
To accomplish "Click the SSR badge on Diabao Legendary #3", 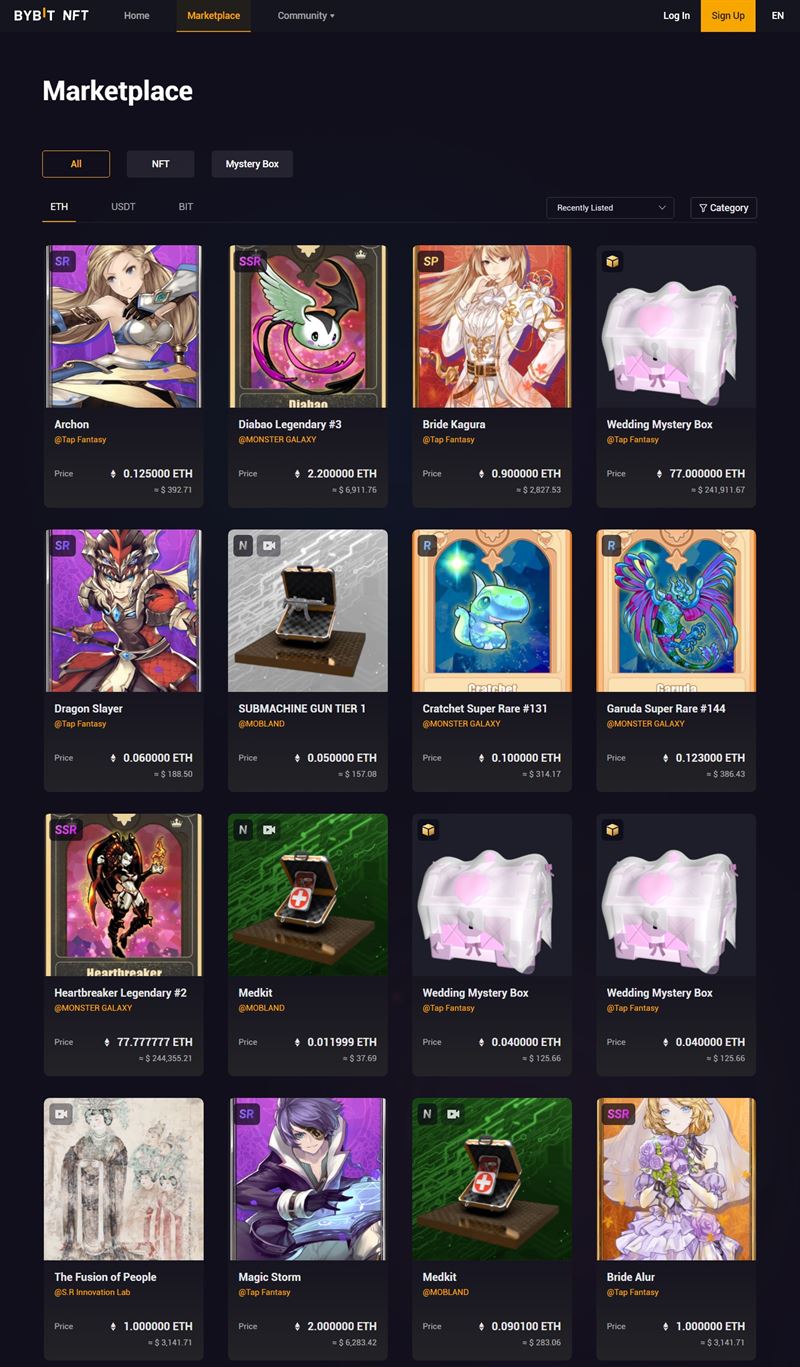I will click(249, 261).
